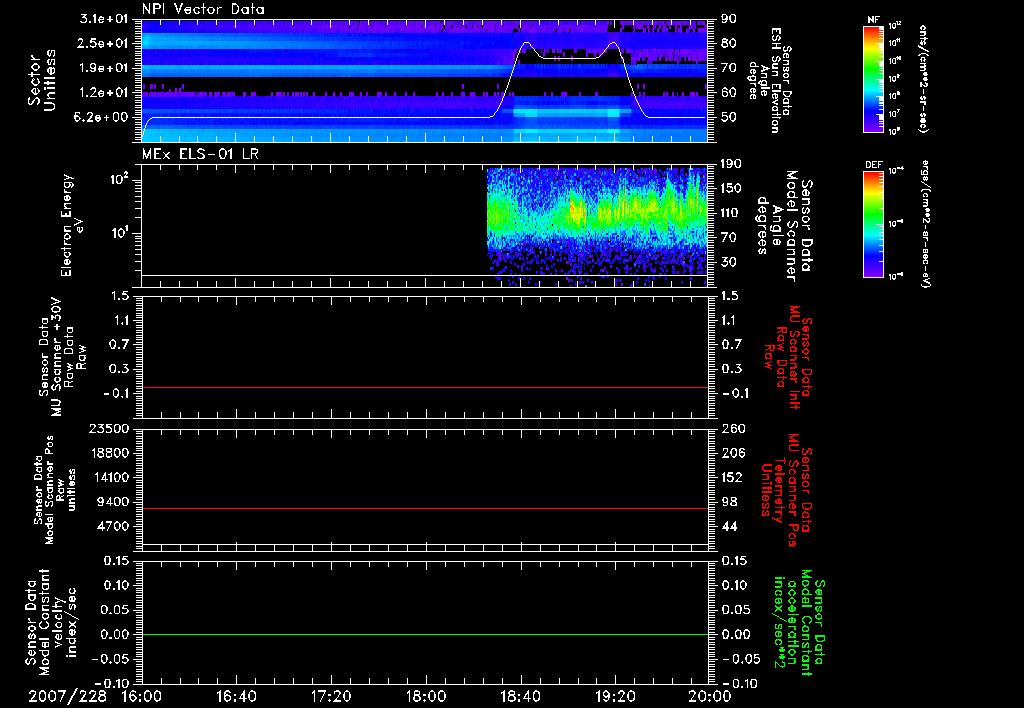The height and width of the screenshot is (708, 1024).
Task: Click the 'Model Scanner Angle degrees' axis title
Action: tap(784, 226)
